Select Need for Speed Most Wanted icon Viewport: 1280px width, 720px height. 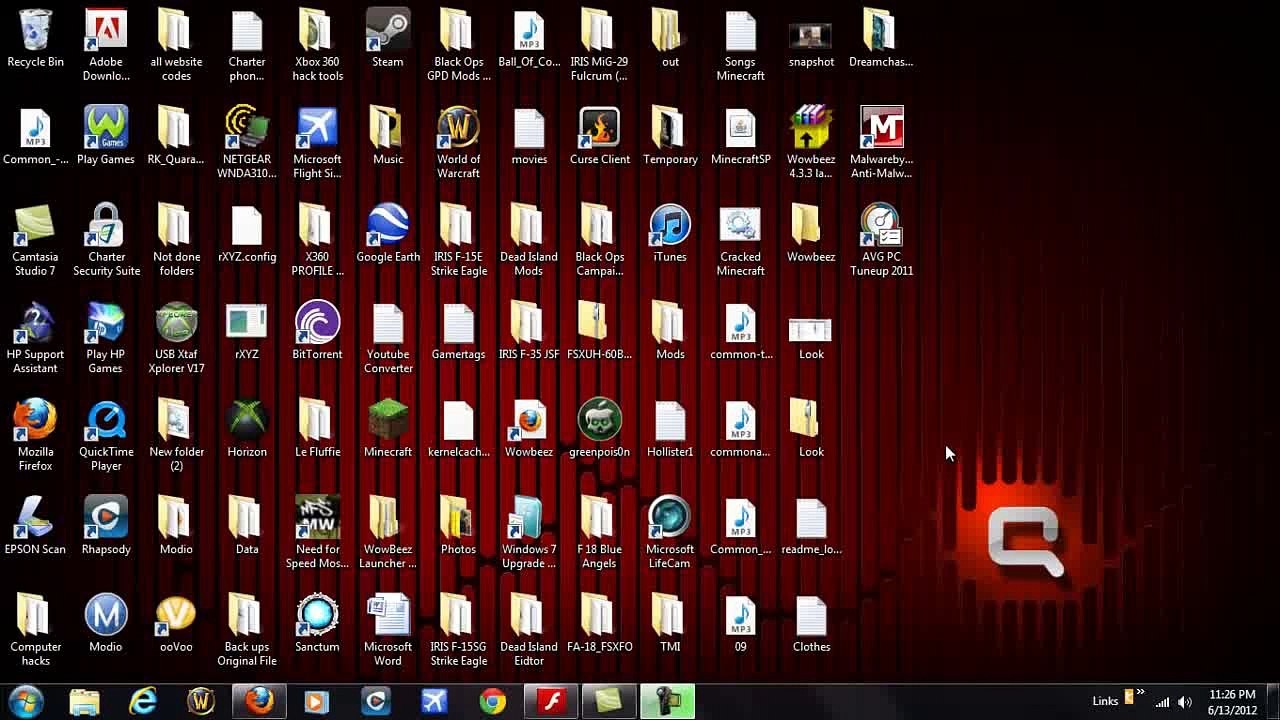317,533
